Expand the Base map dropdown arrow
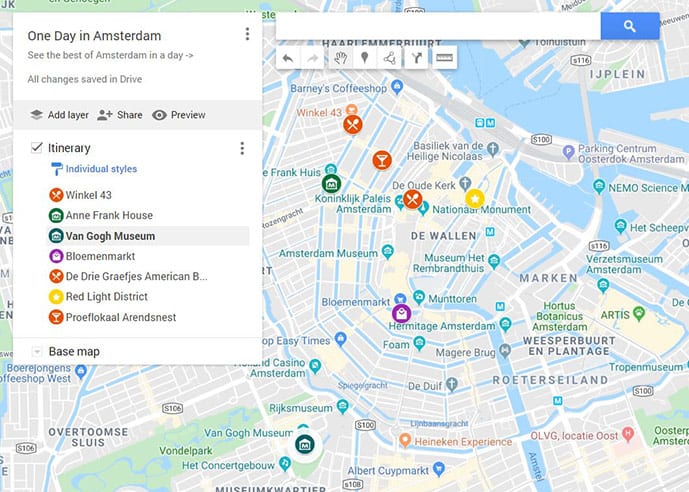This screenshot has width=689, height=492. 37,351
